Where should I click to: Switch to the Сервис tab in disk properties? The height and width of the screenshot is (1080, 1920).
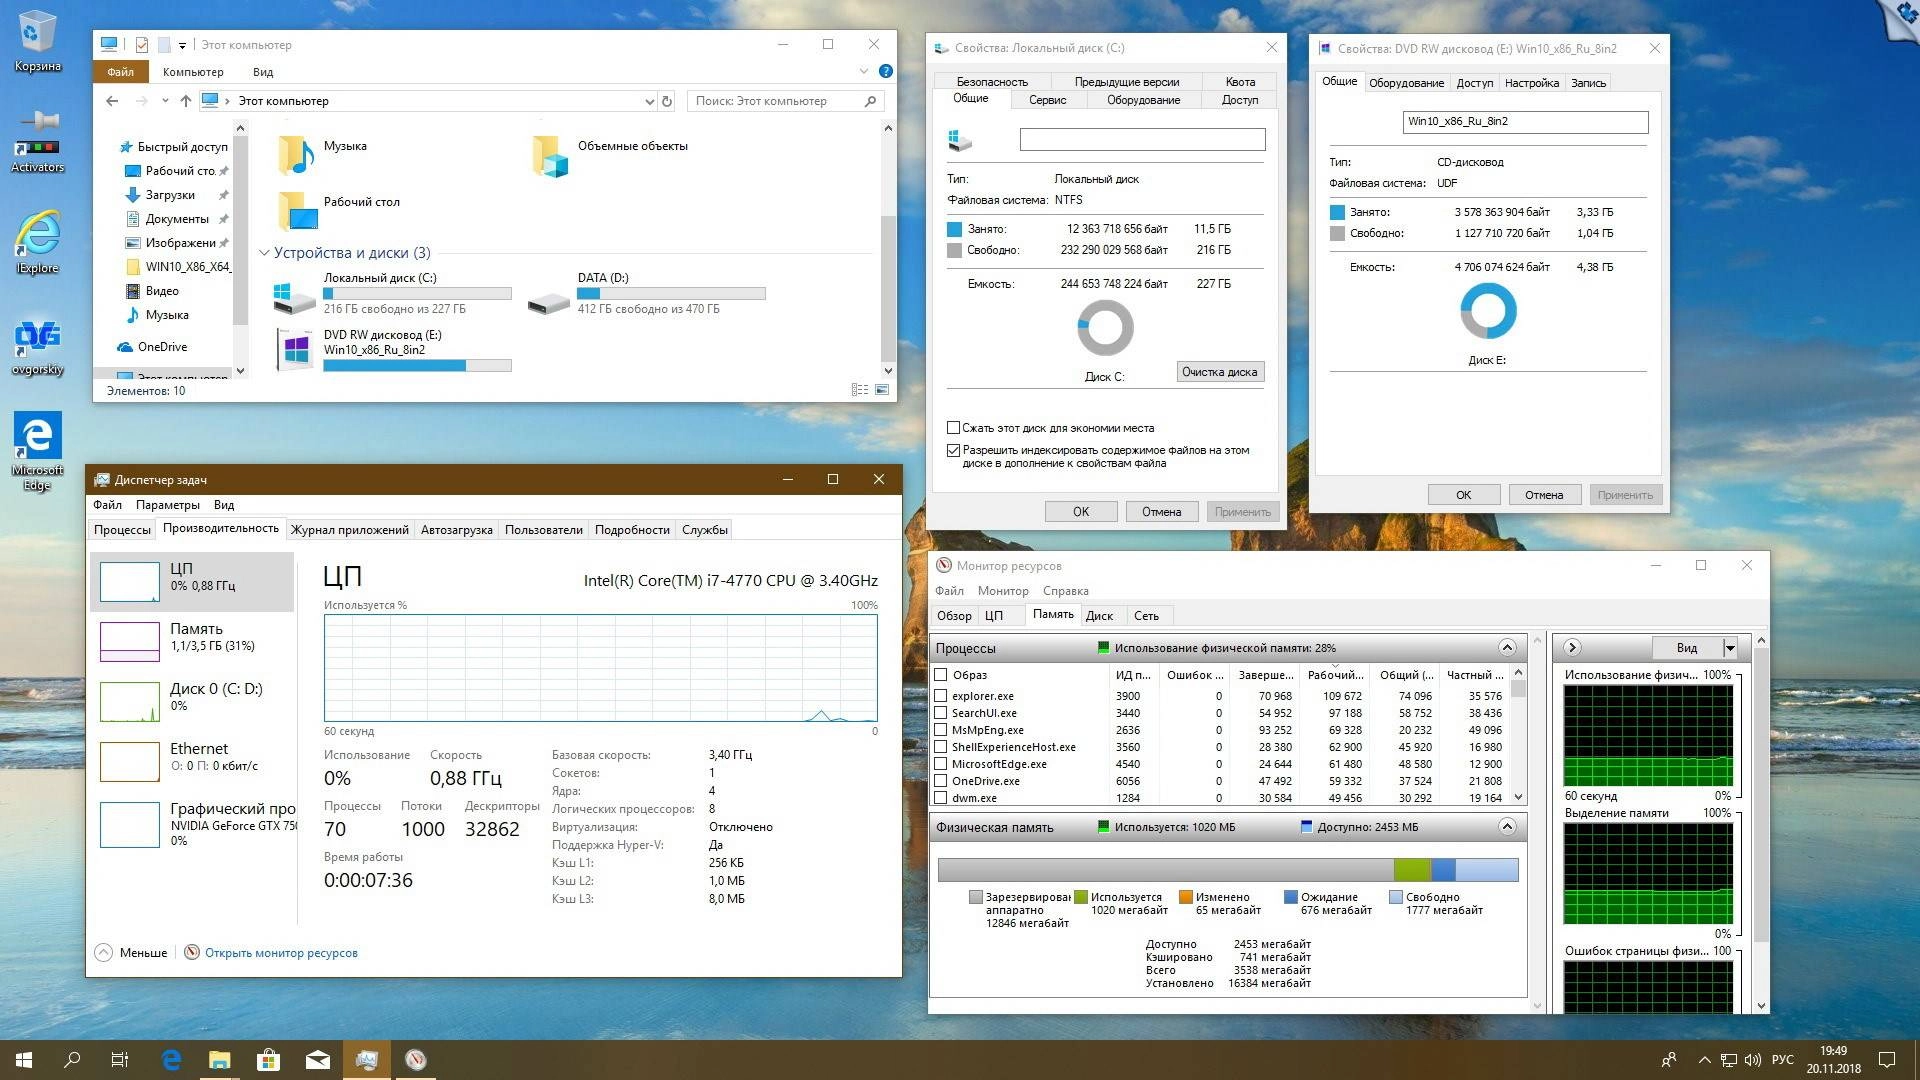click(x=1049, y=100)
